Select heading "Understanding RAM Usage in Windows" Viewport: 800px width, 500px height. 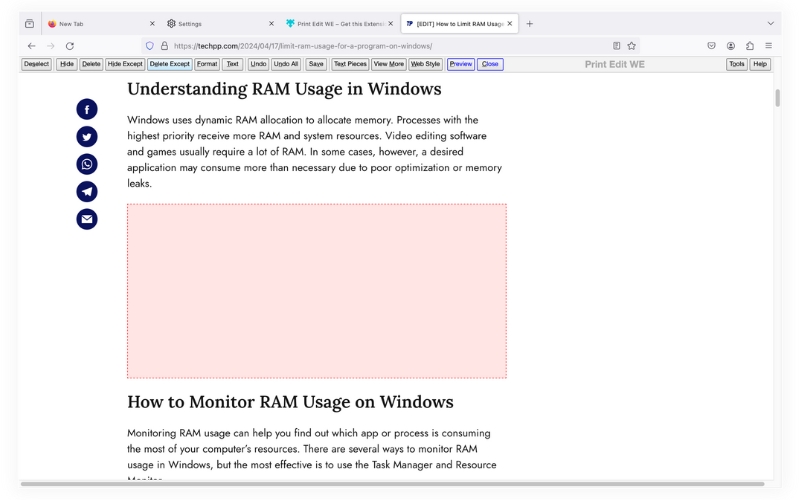pyautogui.click(x=284, y=89)
